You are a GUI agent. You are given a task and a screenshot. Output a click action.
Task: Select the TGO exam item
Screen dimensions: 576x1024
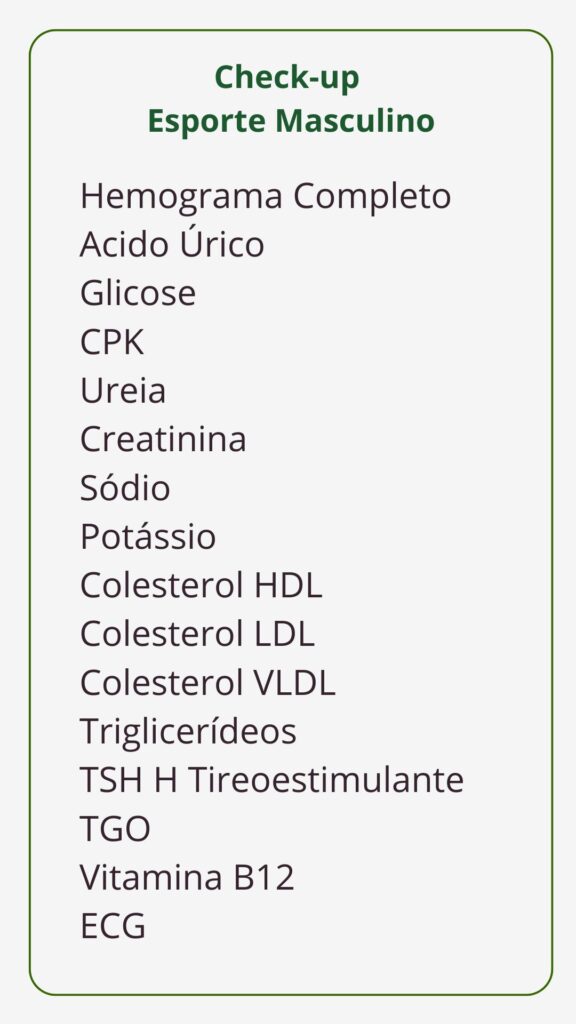115,829
